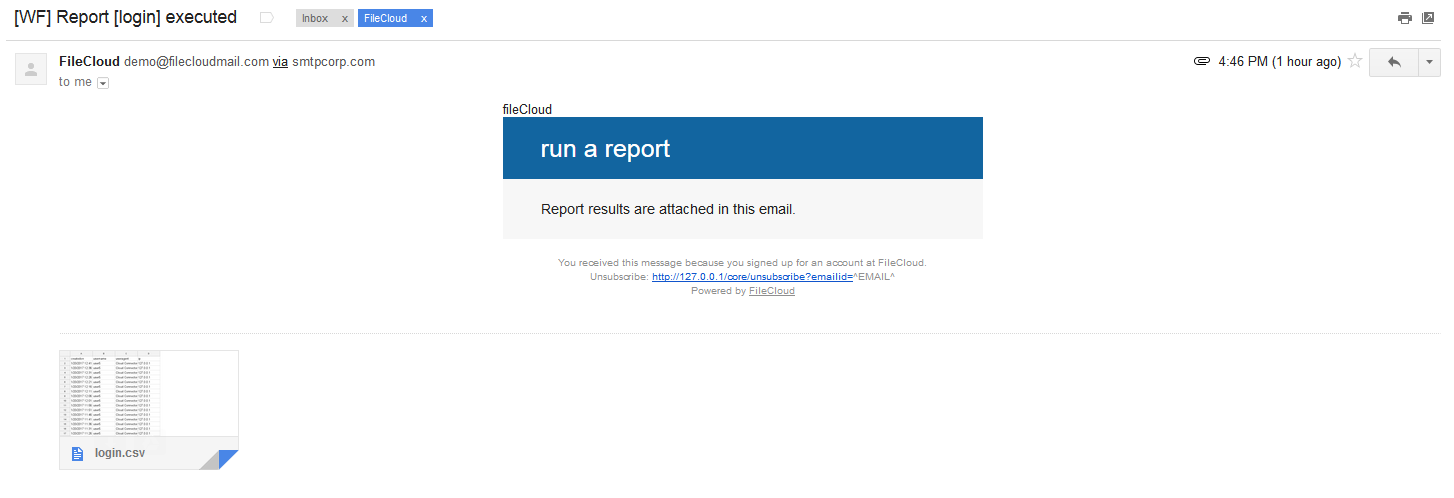Remove the FileCloud label with x
Viewport: 1454px width, 498px height.
[x=424, y=19]
